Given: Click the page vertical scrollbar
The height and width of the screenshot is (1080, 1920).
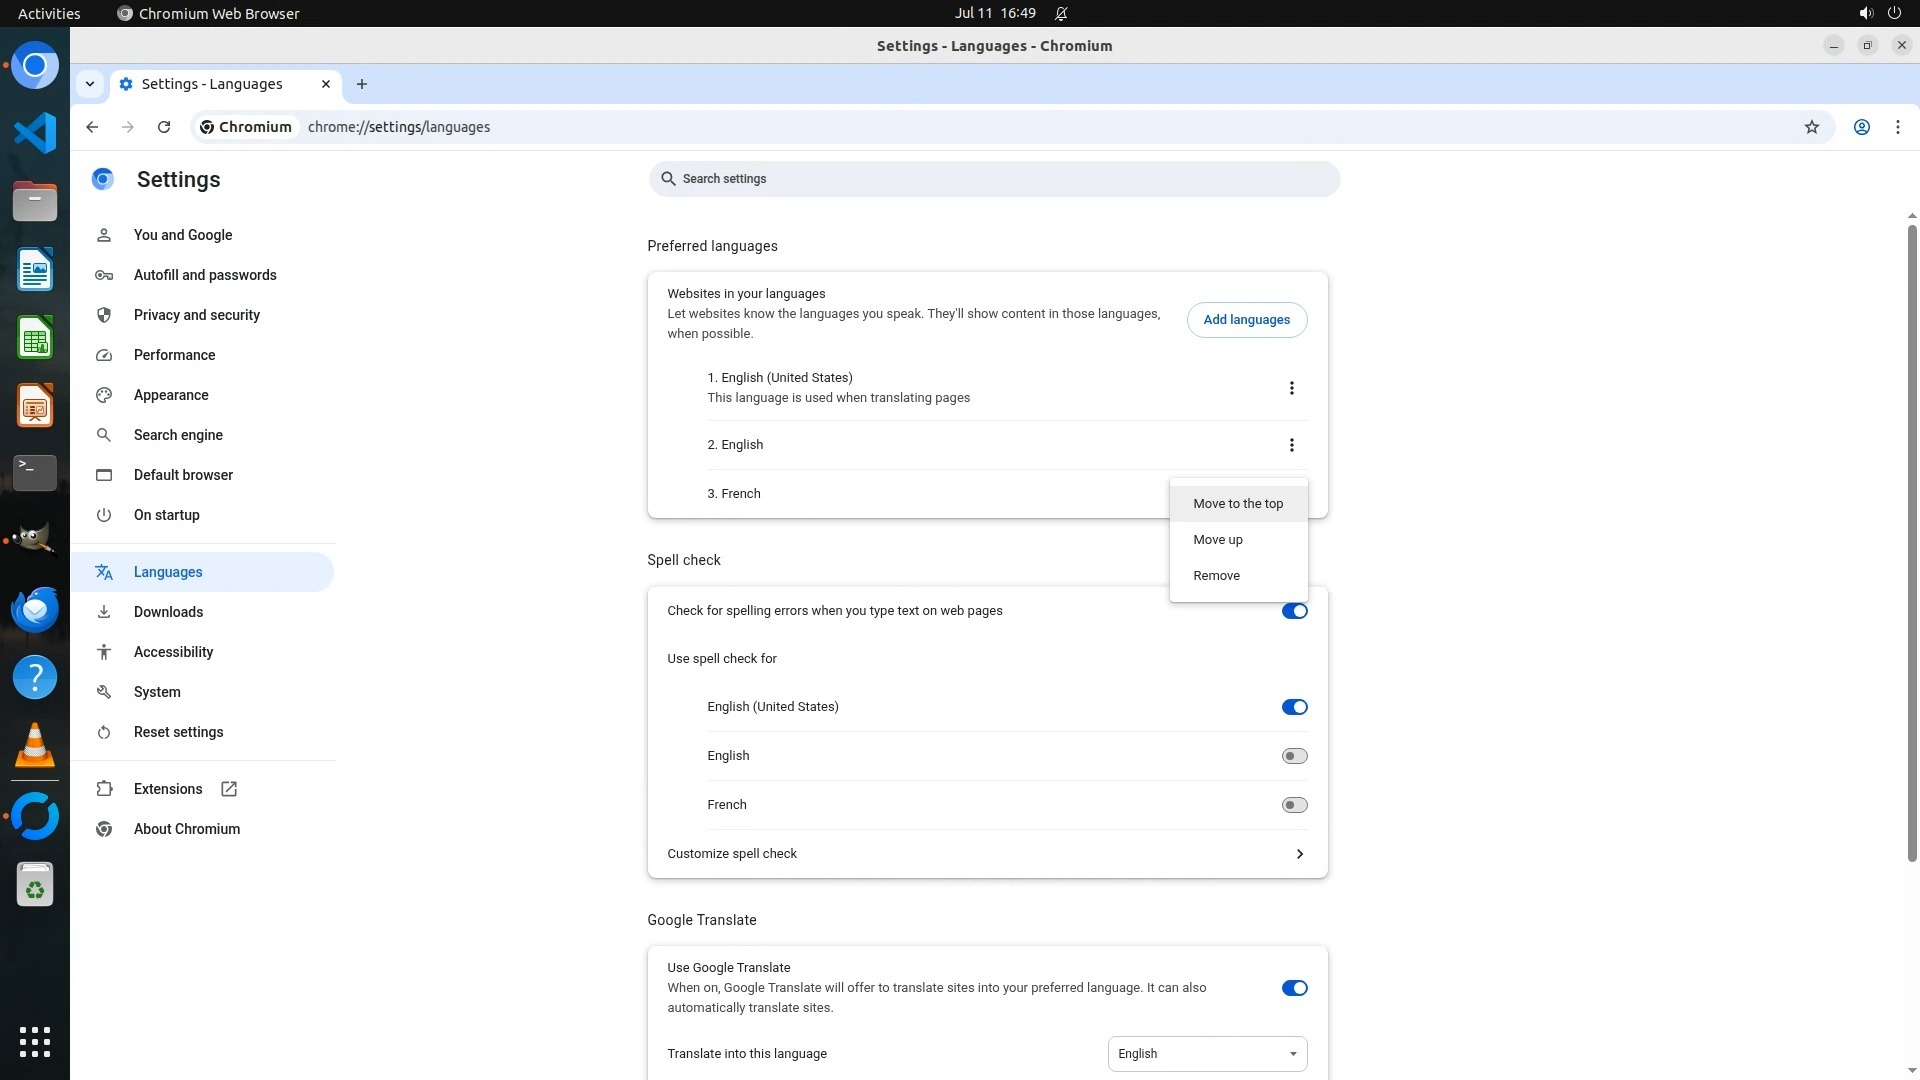Looking at the screenshot, I should tap(1912, 540).
